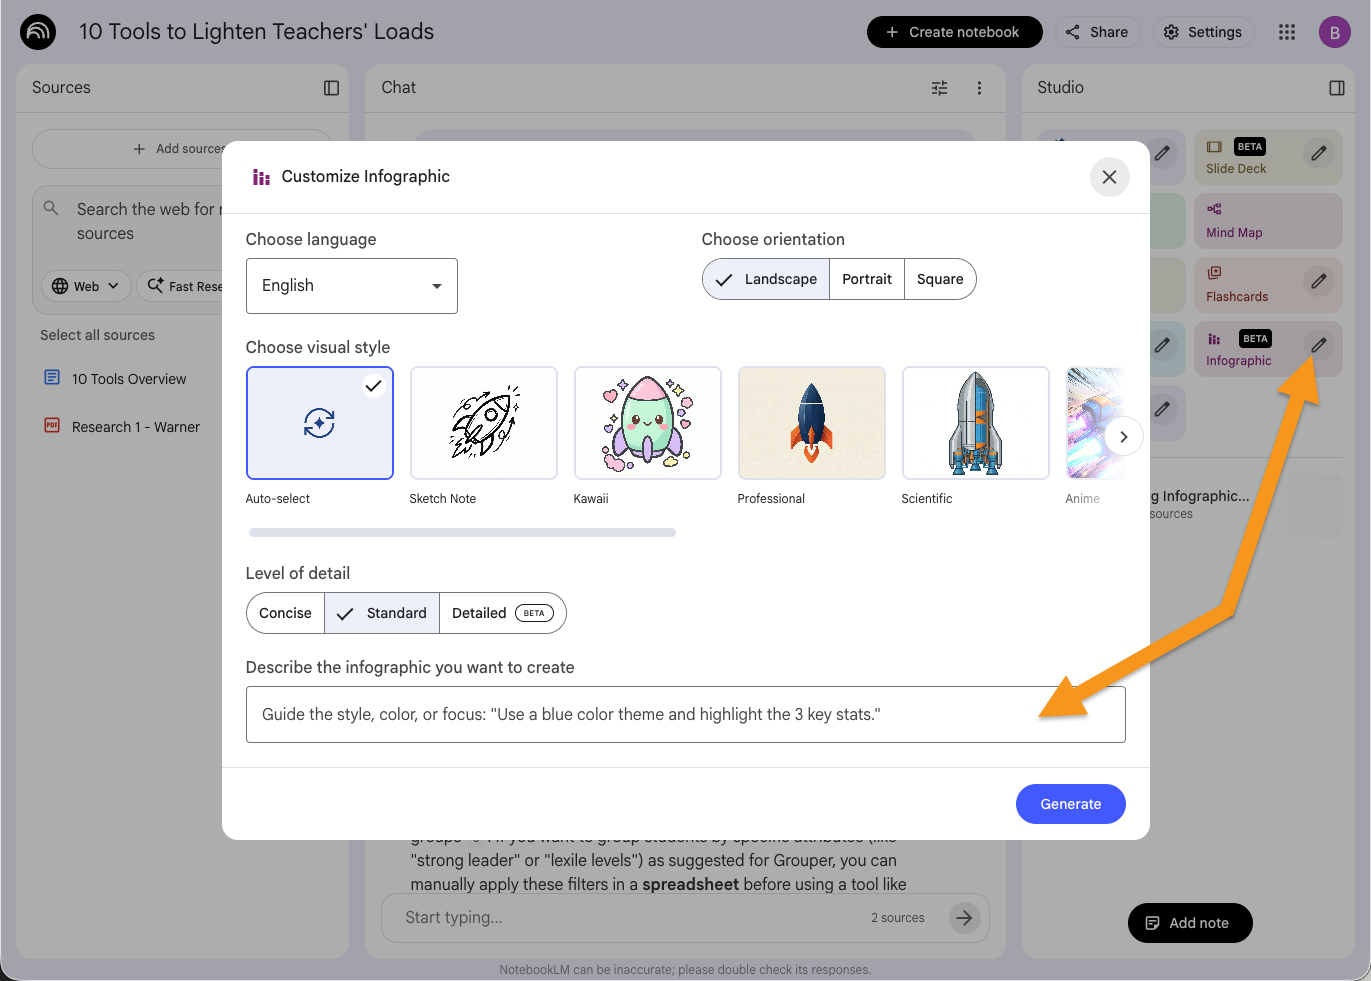
Task: Click the Share button
Action: (1097, 32)
